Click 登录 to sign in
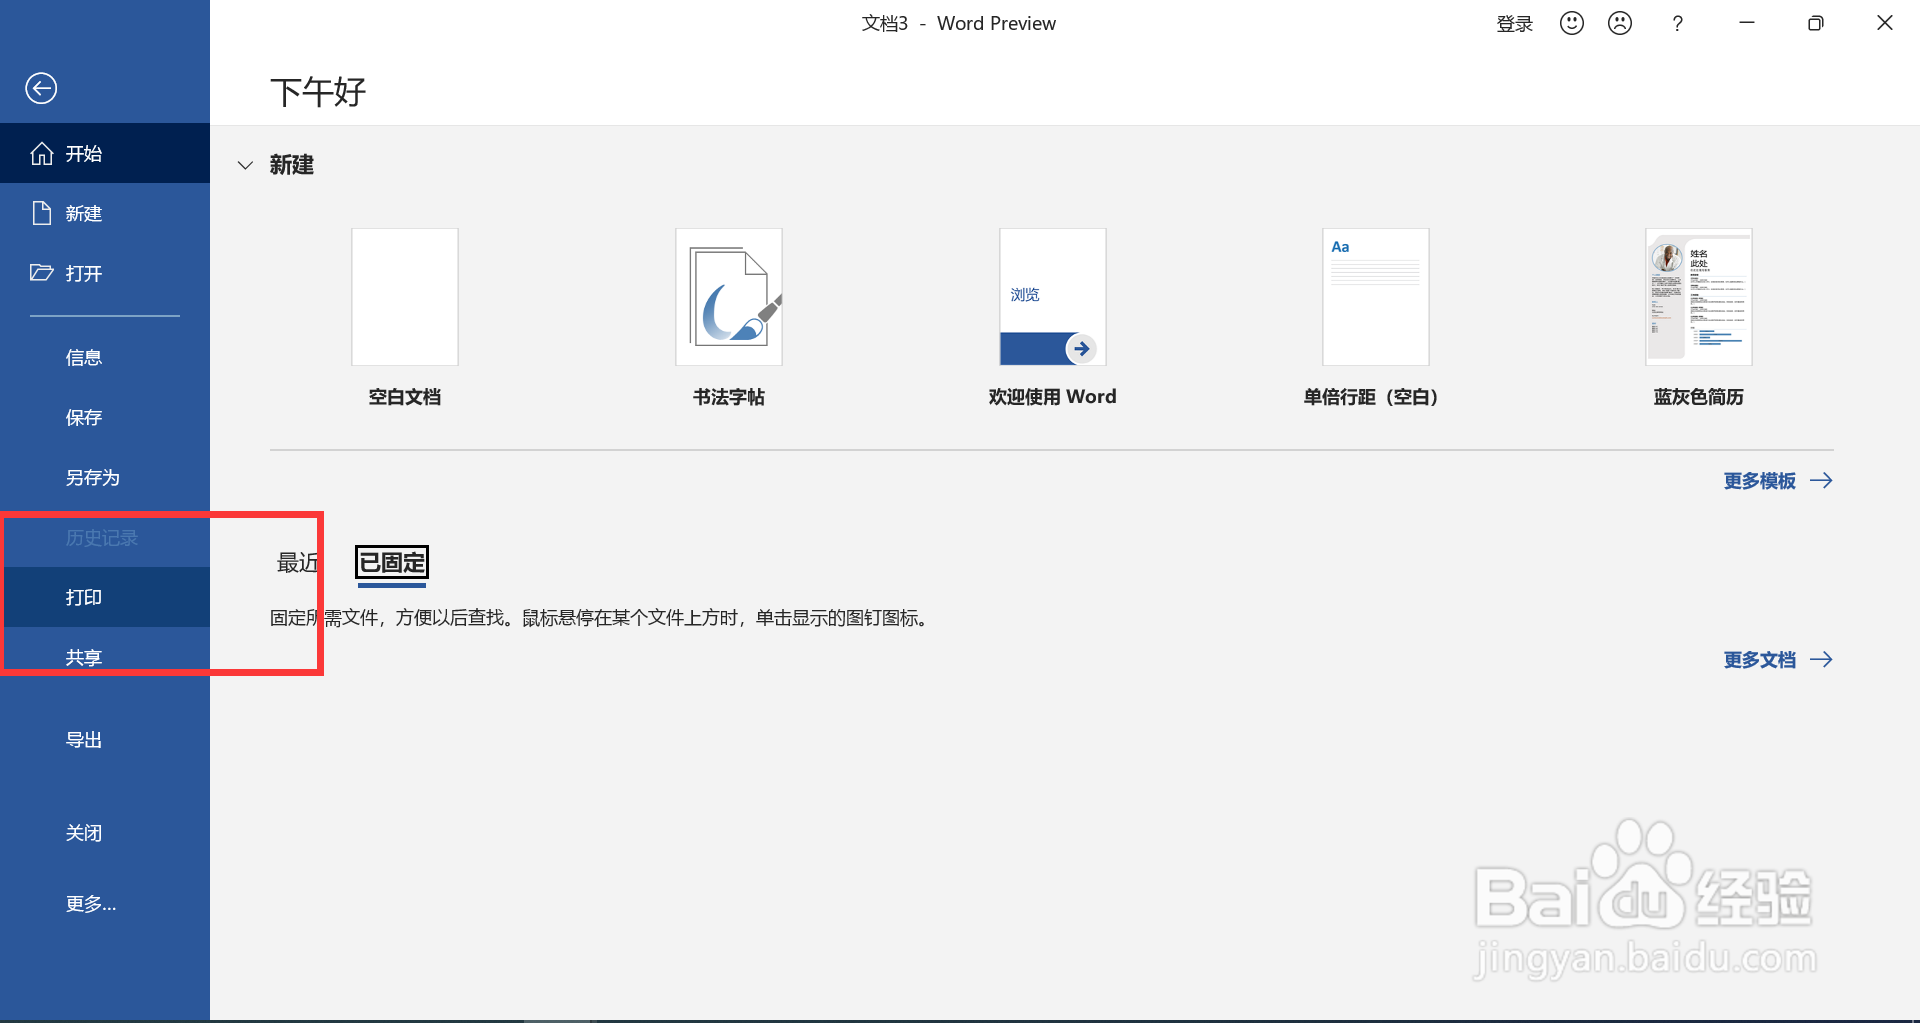This screenshot has width=1920, height=1023. [x=1514, y=24]
